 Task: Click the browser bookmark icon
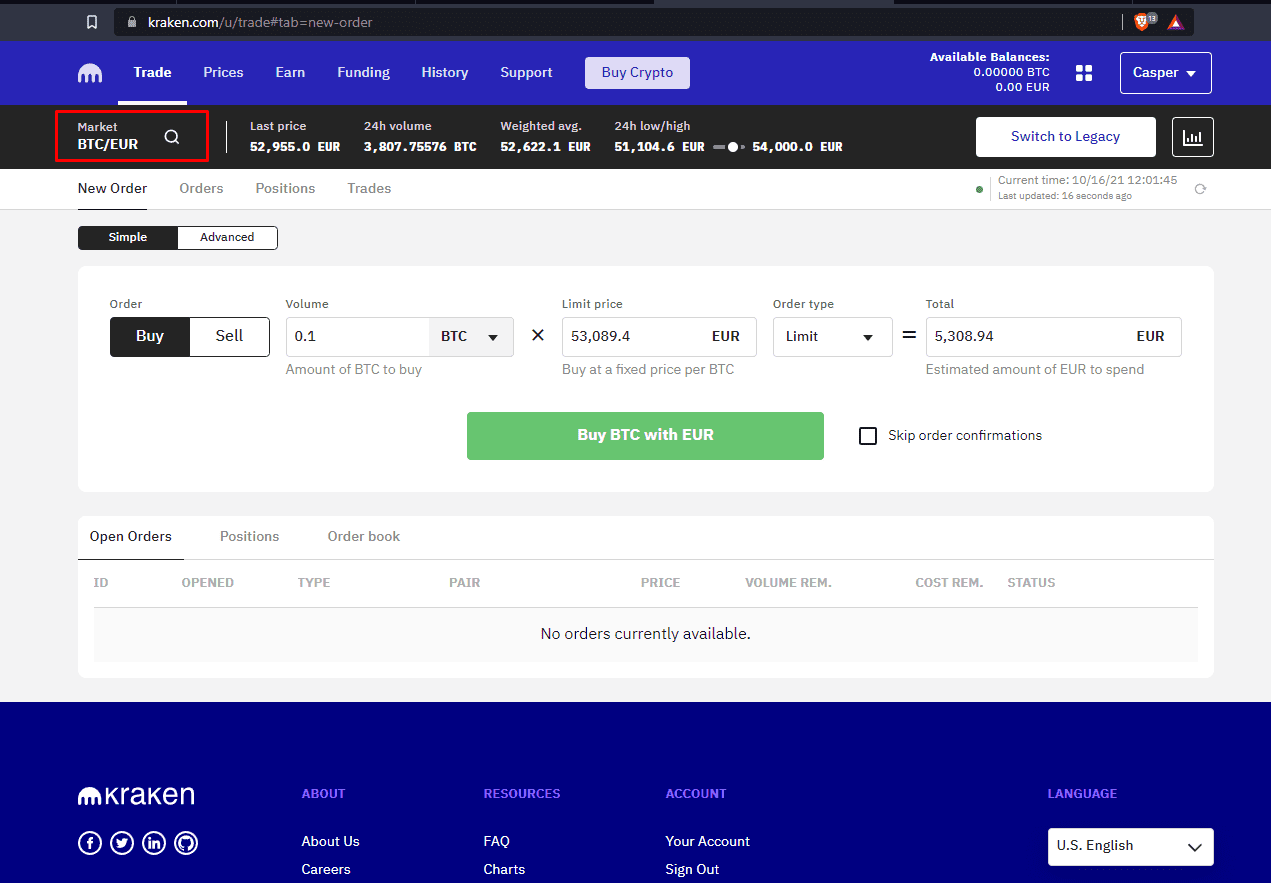click(x=92, y=21)
